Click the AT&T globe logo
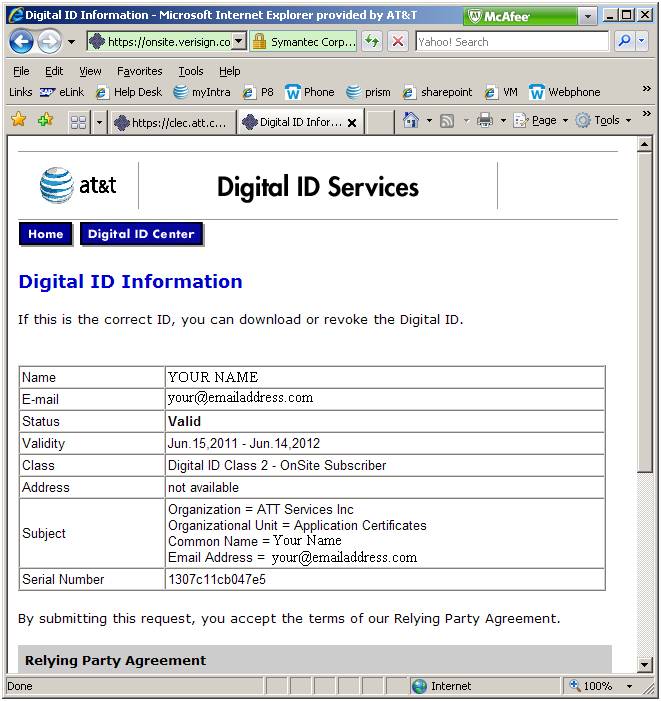661x701 pixels. (x=56, y=185)
